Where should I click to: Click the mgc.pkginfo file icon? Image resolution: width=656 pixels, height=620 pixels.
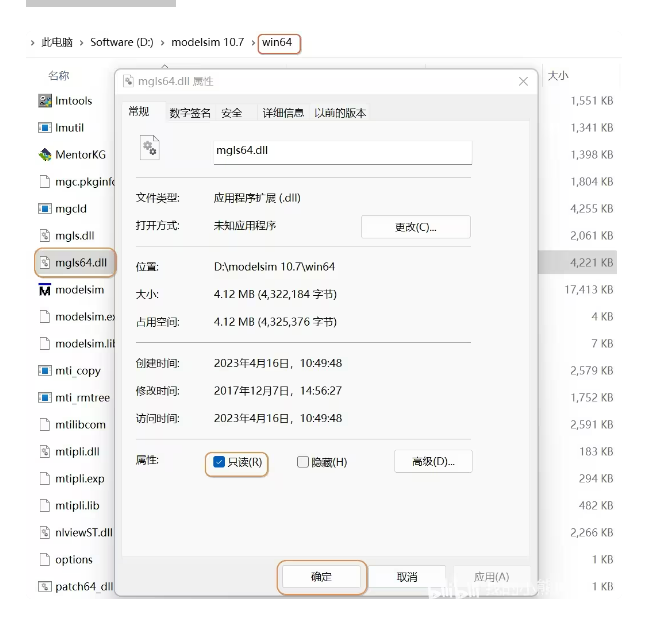pyautogui.click(x=45, y=182)
